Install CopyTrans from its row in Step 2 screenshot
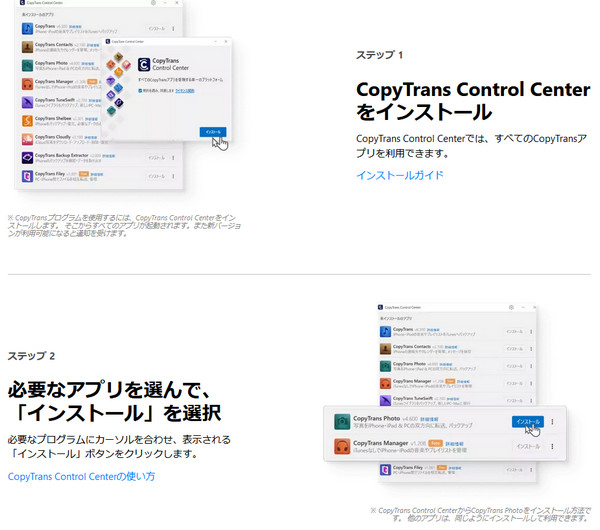 [514, 331]
